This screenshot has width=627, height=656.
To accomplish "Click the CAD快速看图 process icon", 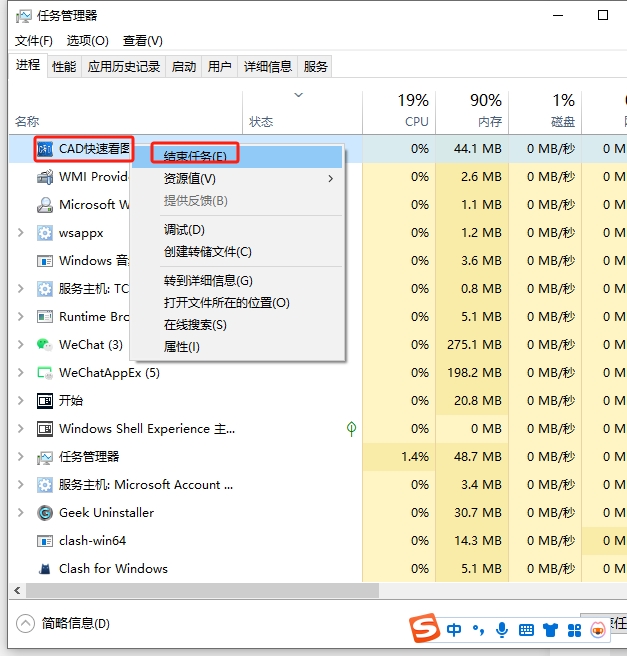I will 45,149.
